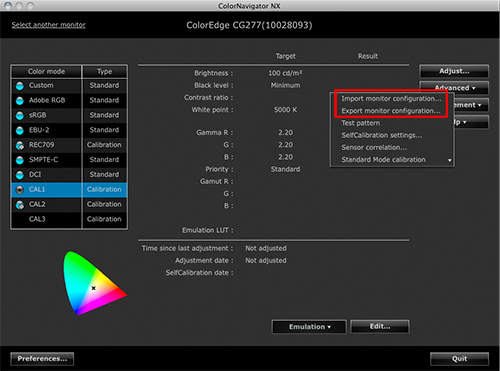Click the Custom color mode icon
The height and width of the screenshot is (371, 500).
20,86
